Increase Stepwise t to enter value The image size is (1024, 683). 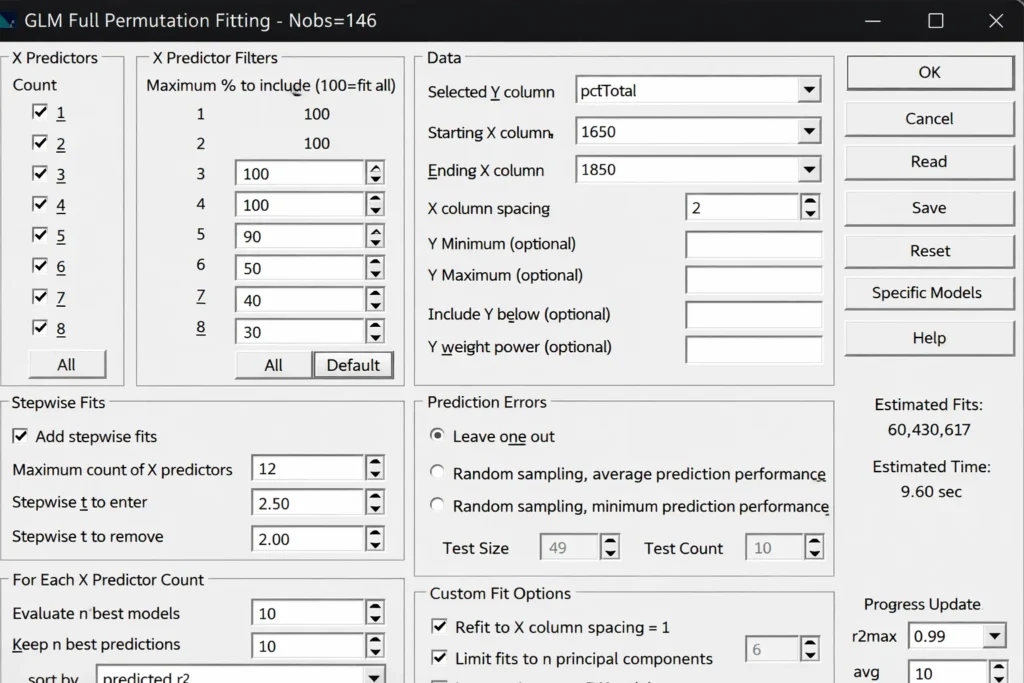[x=375, y=497]
